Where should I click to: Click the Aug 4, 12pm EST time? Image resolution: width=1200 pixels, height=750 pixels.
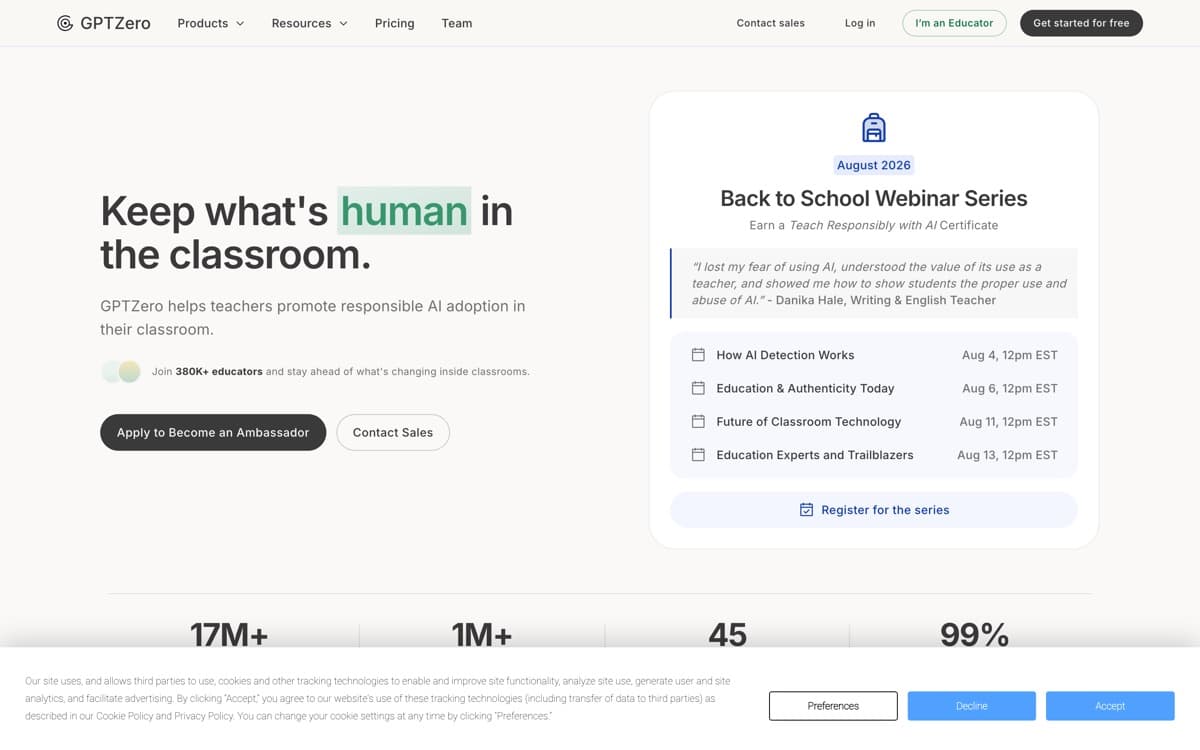coord(1010,355)
